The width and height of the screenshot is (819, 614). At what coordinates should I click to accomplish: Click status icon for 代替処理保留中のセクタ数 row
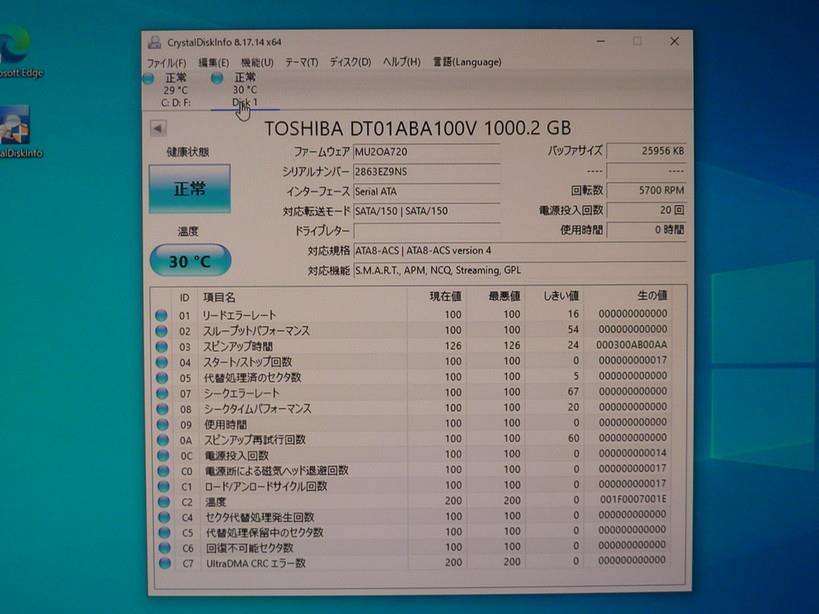point(165,533)
